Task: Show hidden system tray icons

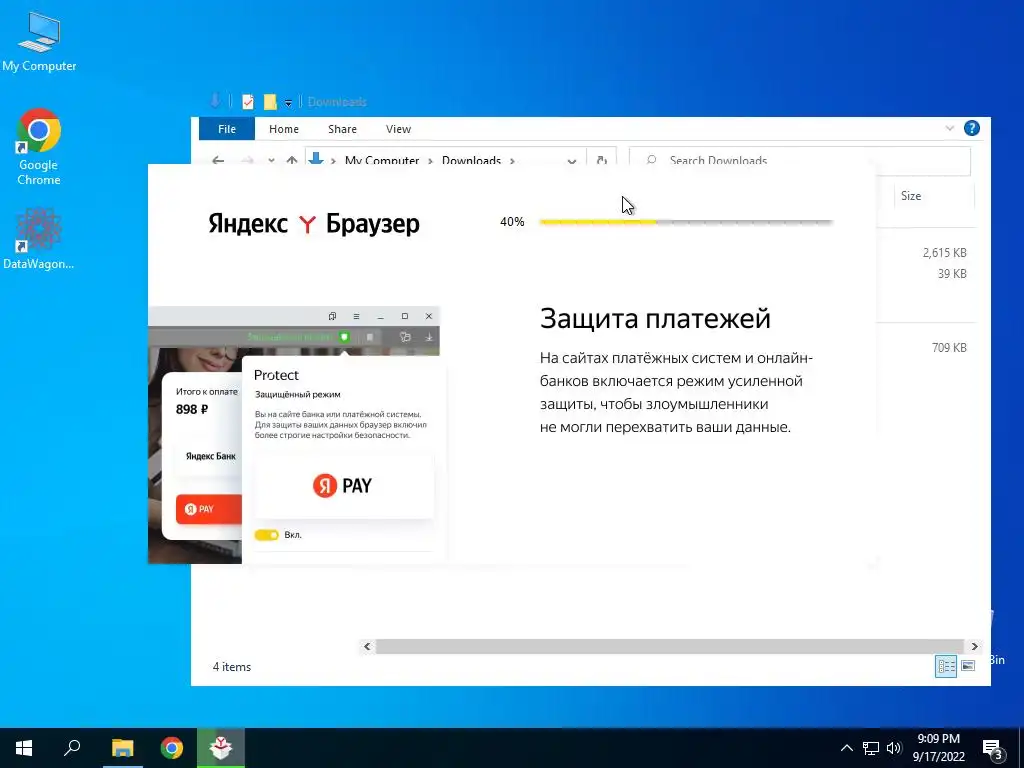Action: click(x=846, y=748)
